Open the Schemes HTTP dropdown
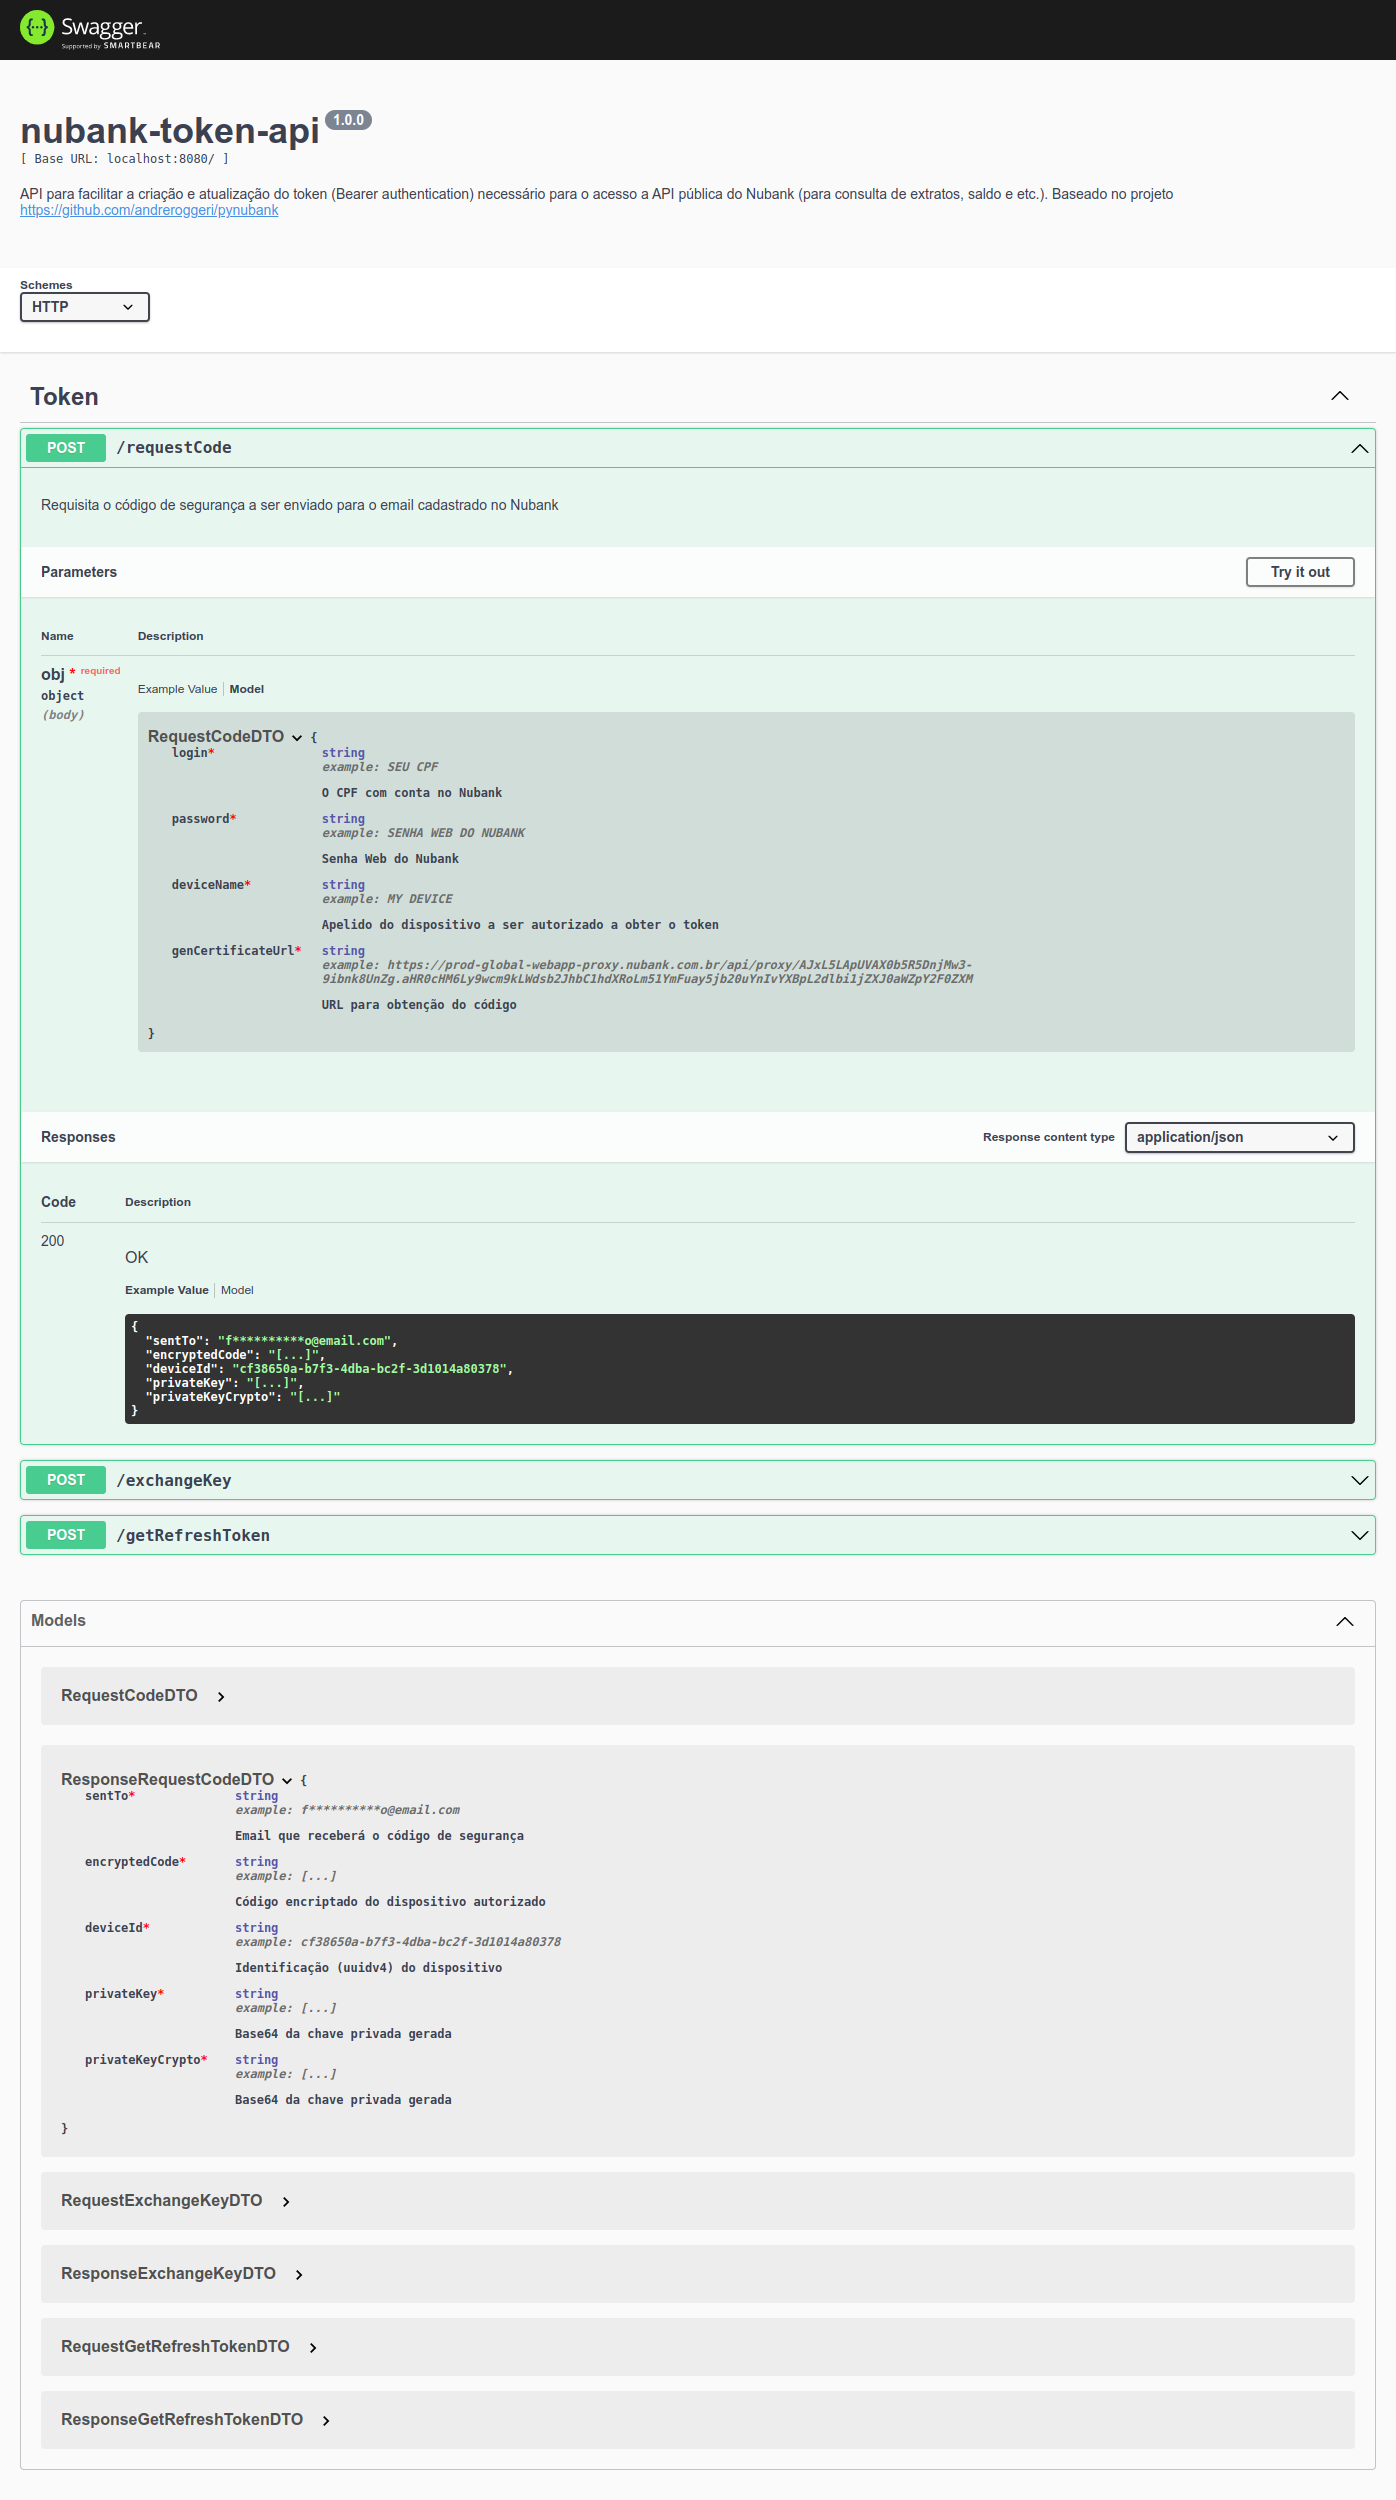Image resolution: width=1396 pixels, height=2500 pixels. tap(85, 307)
